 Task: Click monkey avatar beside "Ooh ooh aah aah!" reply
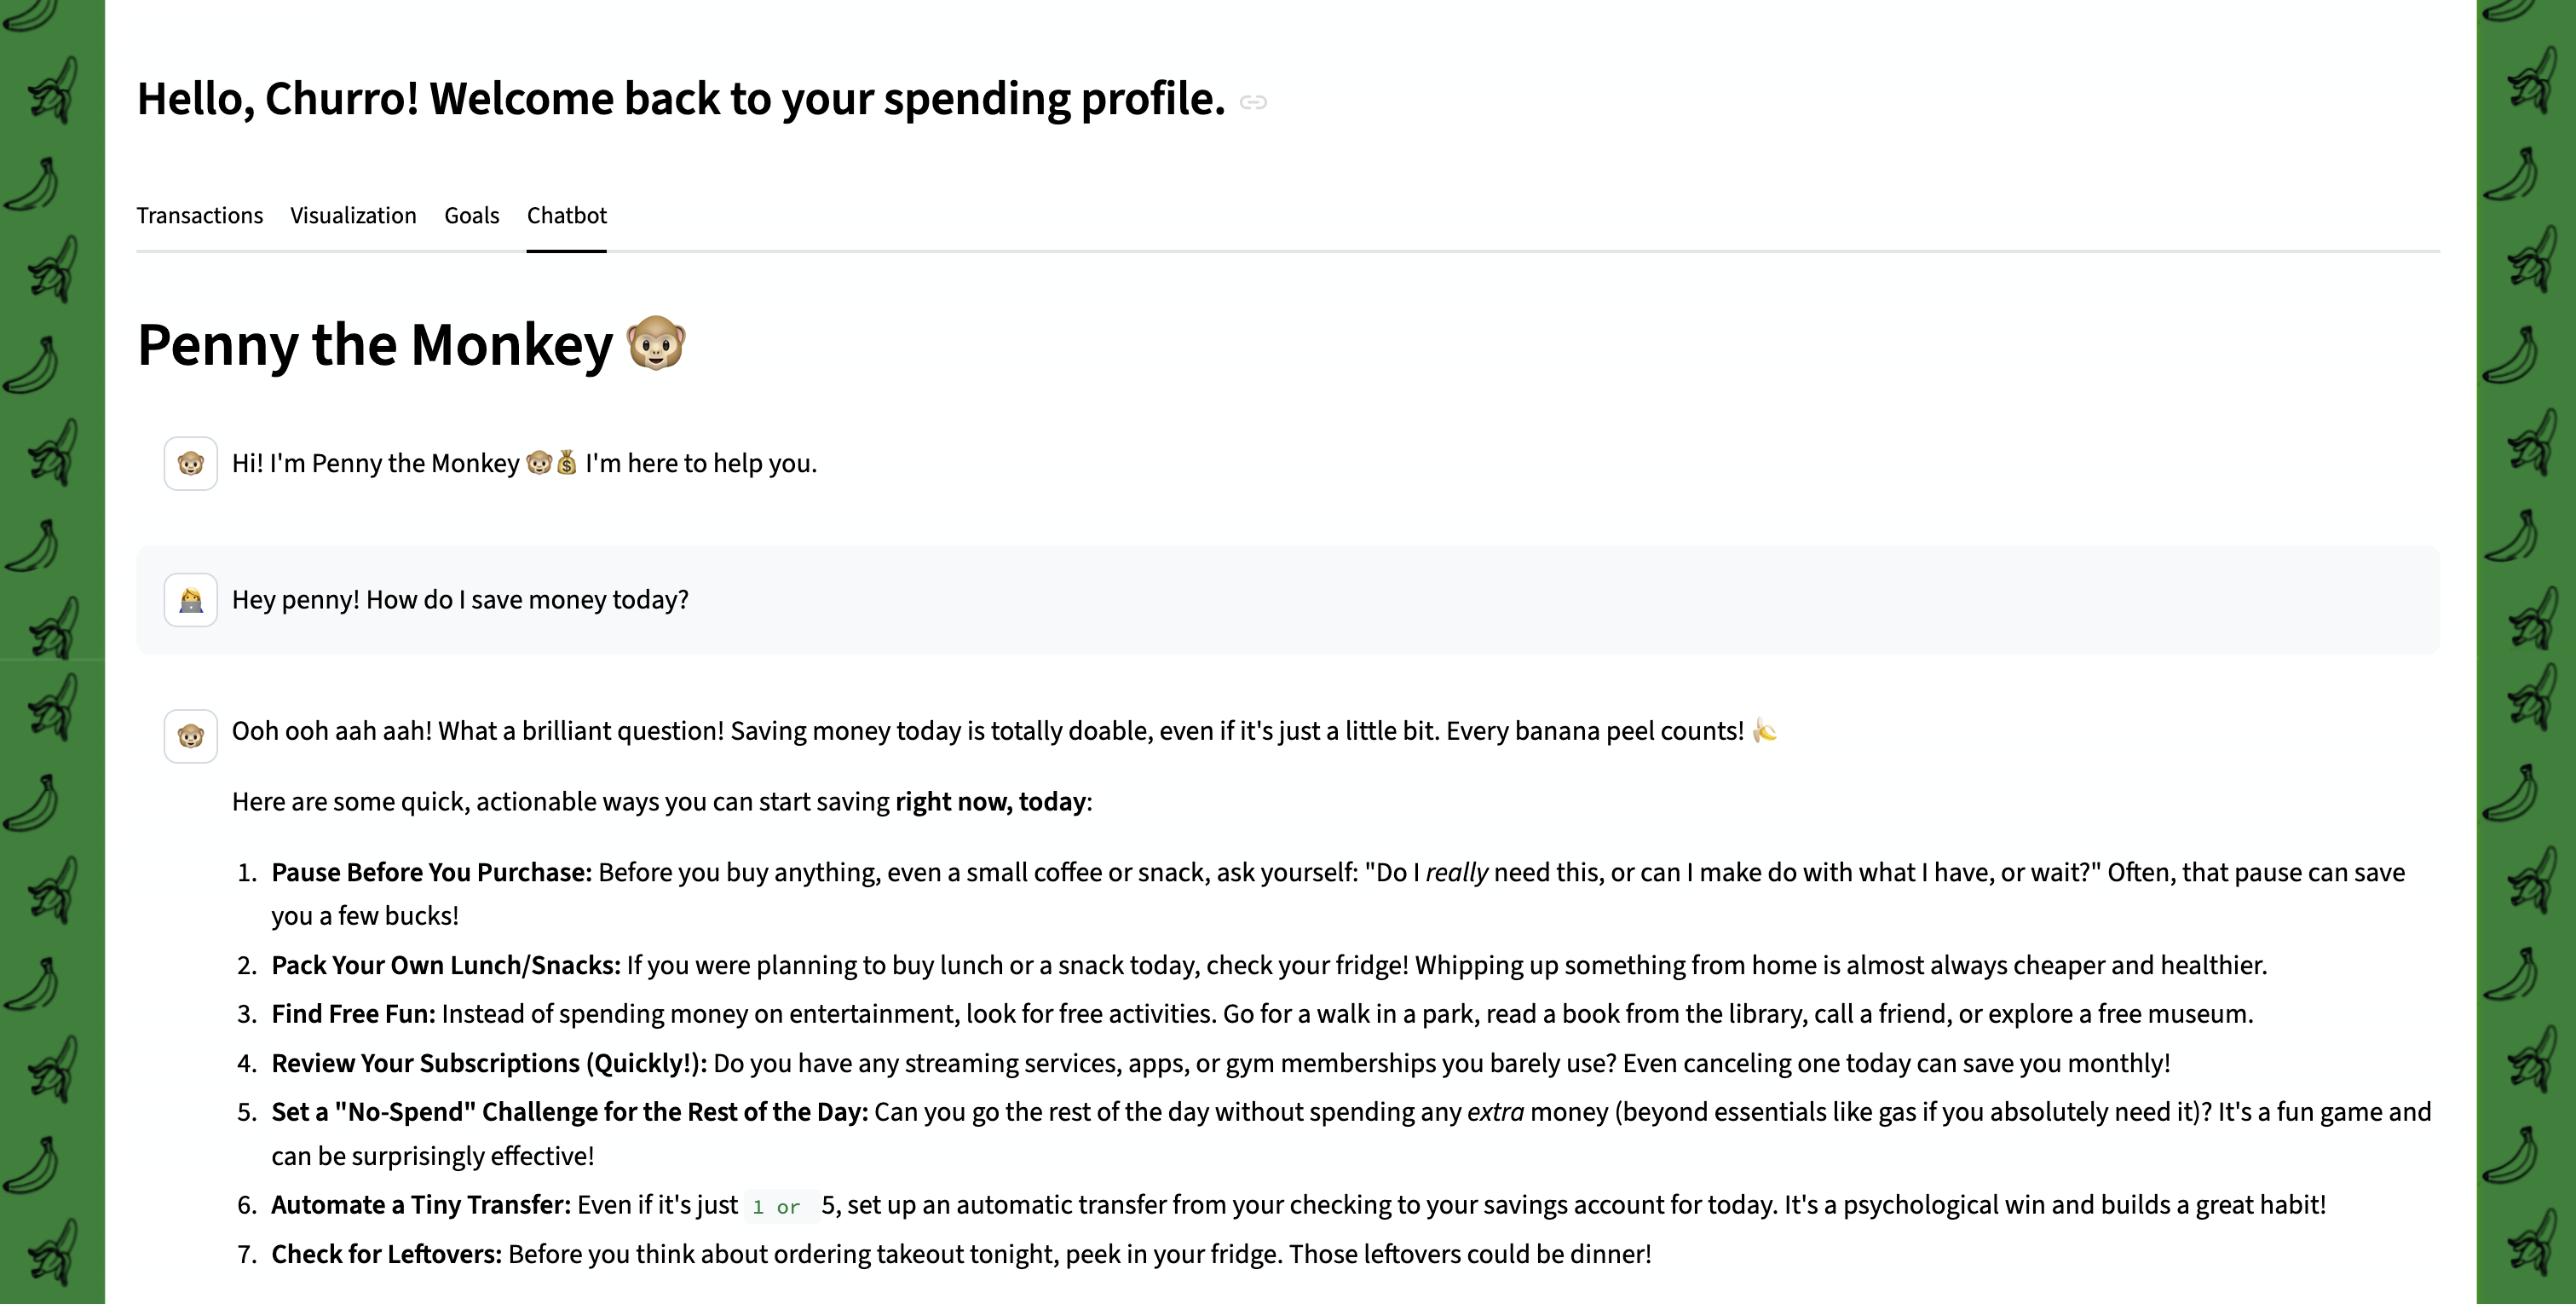coord(191,737)
